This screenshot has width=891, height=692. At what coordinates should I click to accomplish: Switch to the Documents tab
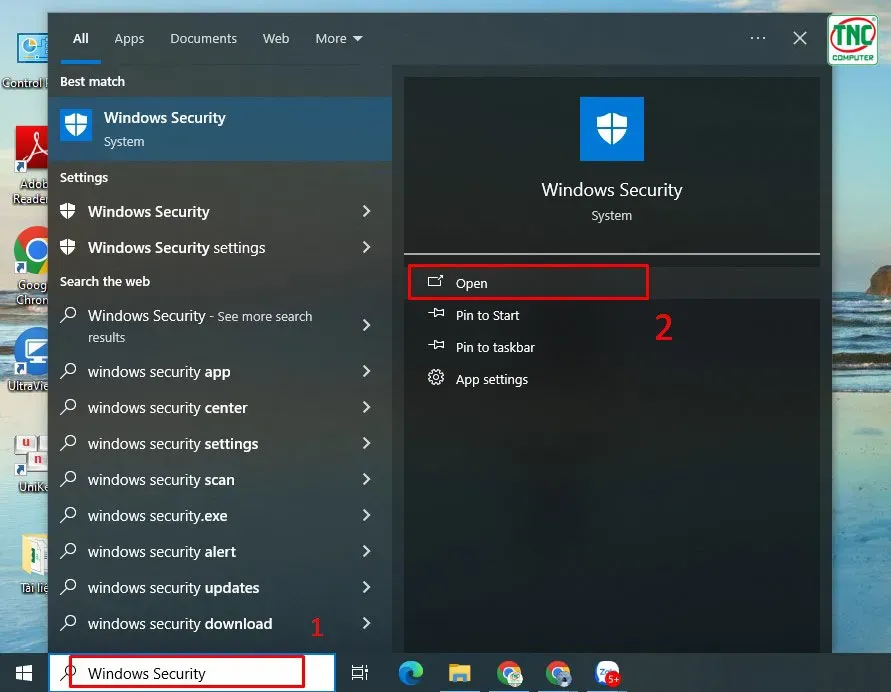(203, 38)
